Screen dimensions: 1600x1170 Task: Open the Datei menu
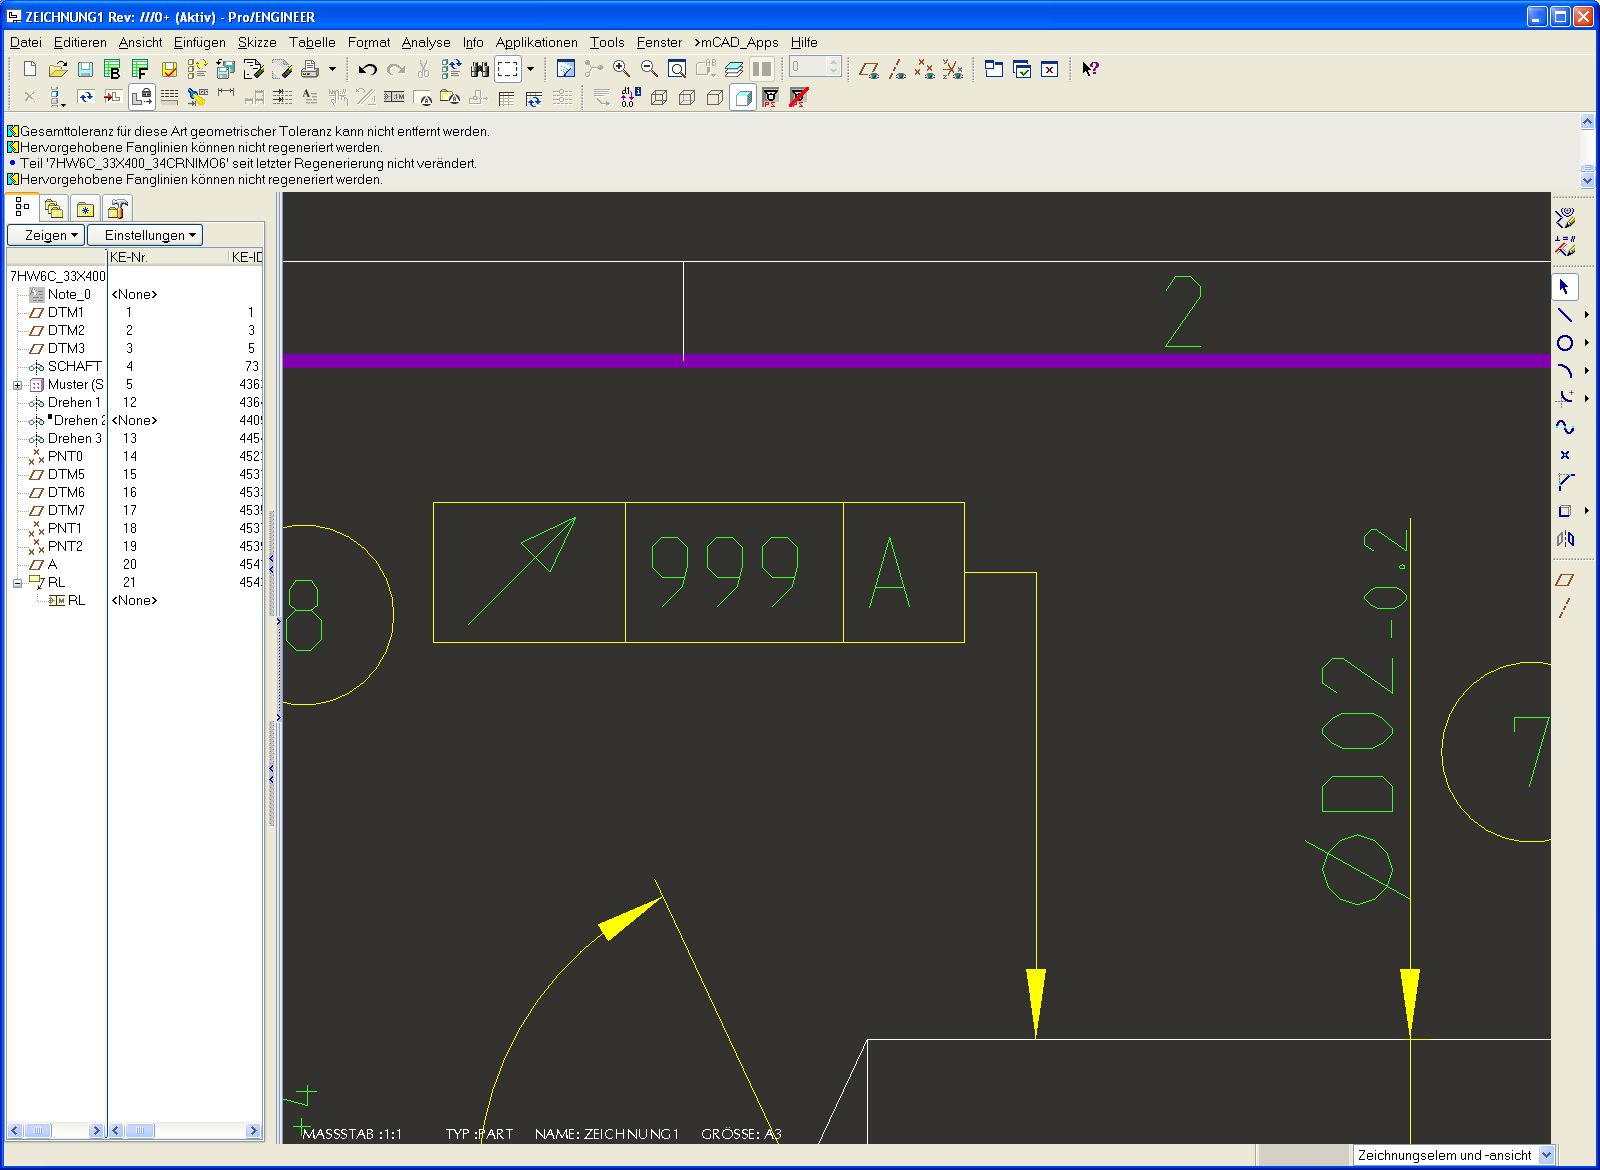pyautogui.click(x=25, y=42)
